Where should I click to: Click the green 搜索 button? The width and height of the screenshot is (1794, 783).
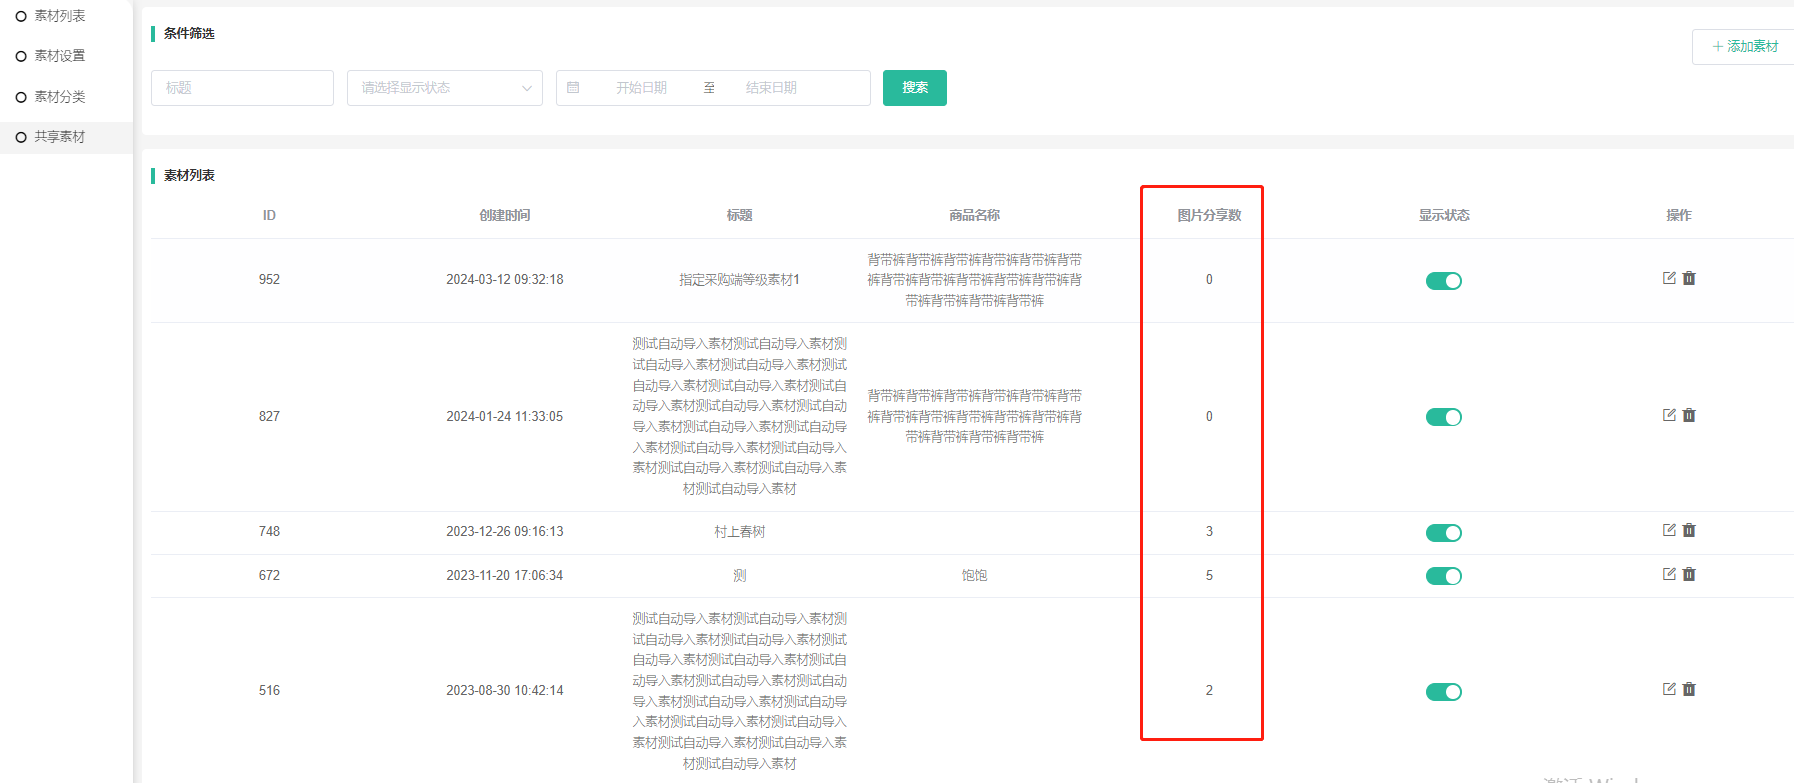[x=914, y=88]
